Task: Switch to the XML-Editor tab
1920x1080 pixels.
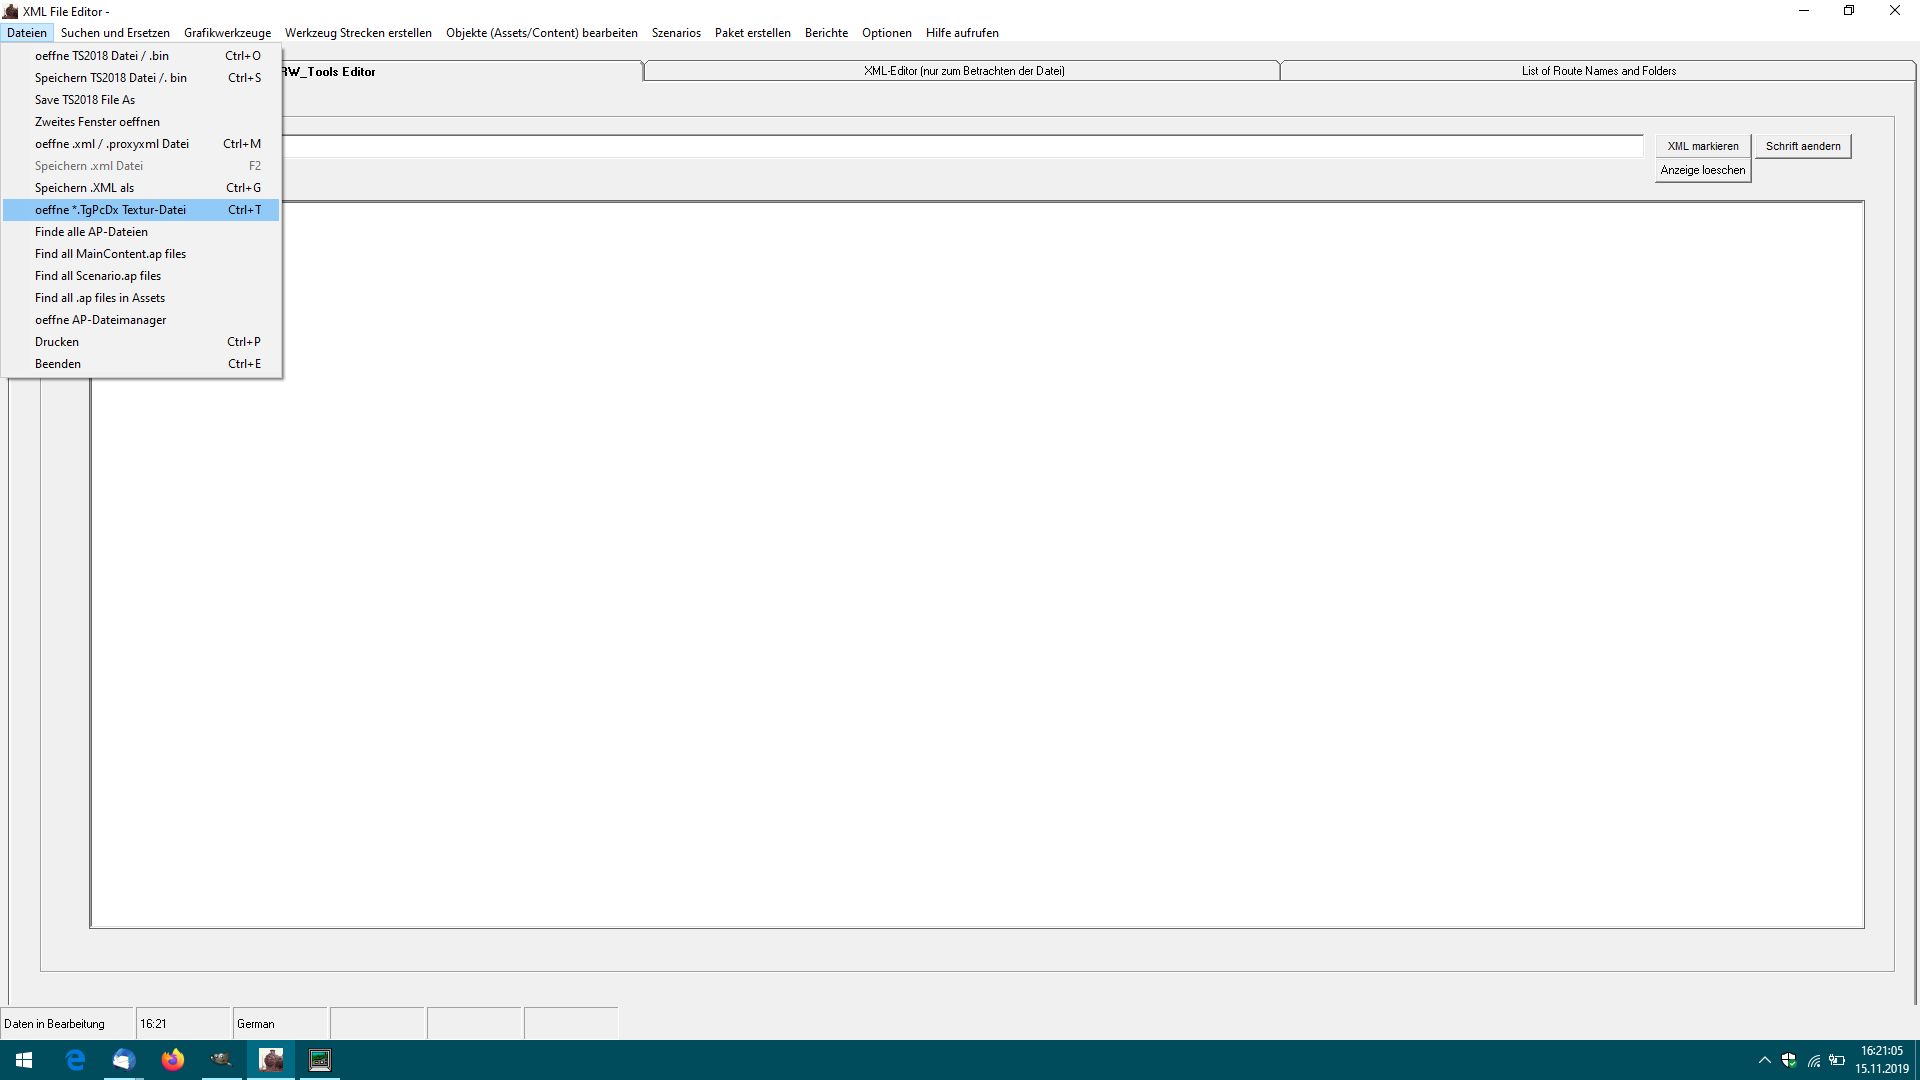Action: click(x=963, y=71)
